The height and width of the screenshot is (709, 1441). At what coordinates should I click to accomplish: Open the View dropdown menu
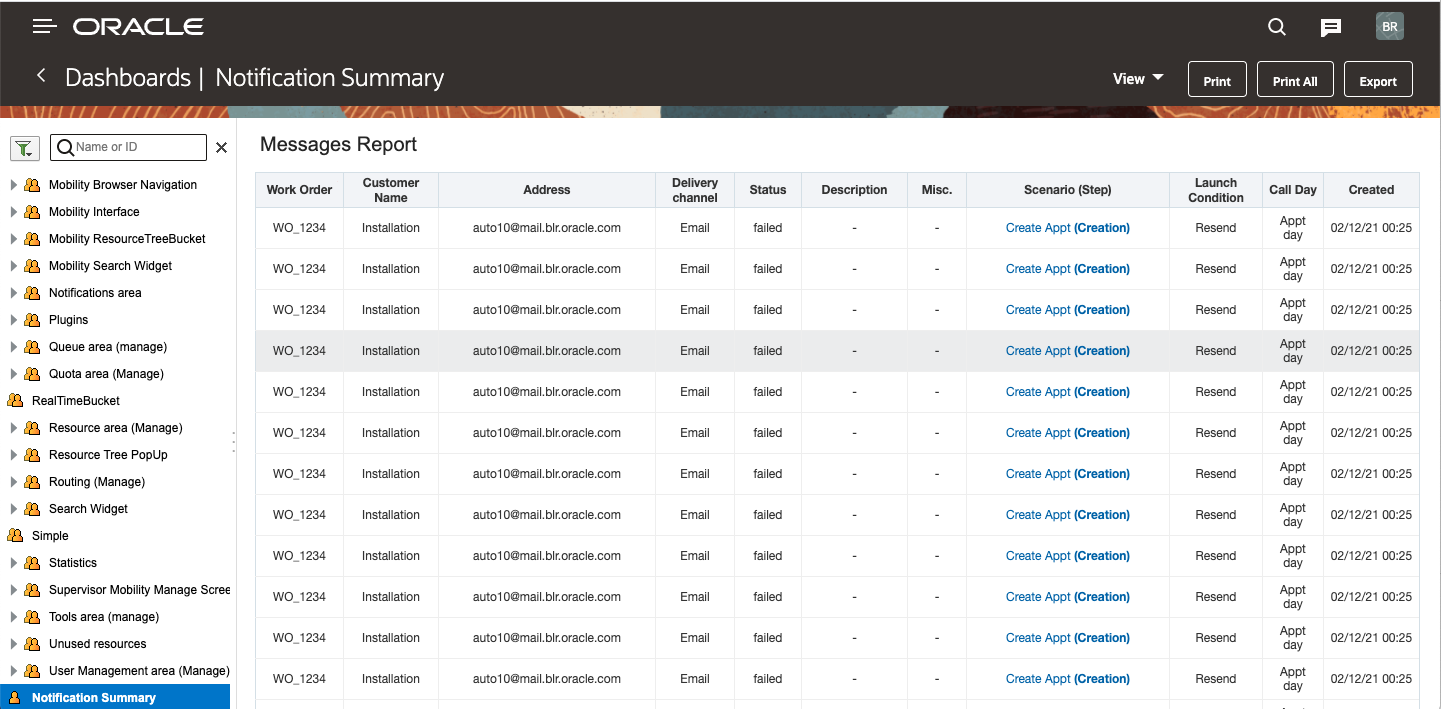tap(1138, 79)
